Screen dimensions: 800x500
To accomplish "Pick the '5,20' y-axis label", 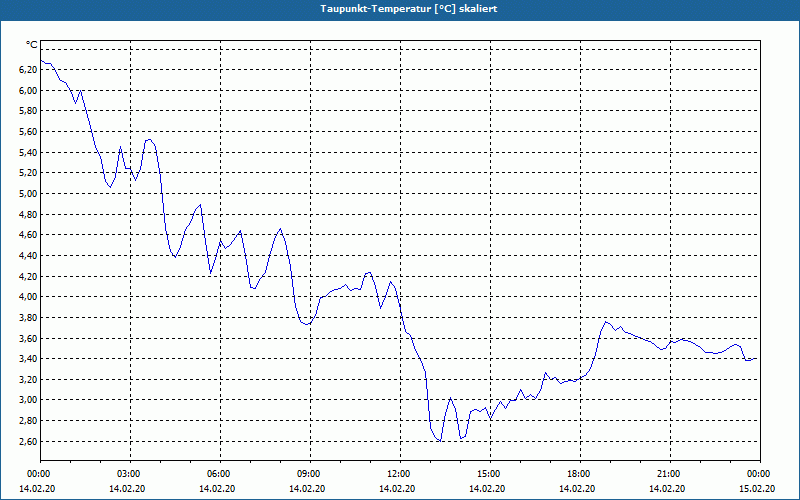I will [29, 172].
